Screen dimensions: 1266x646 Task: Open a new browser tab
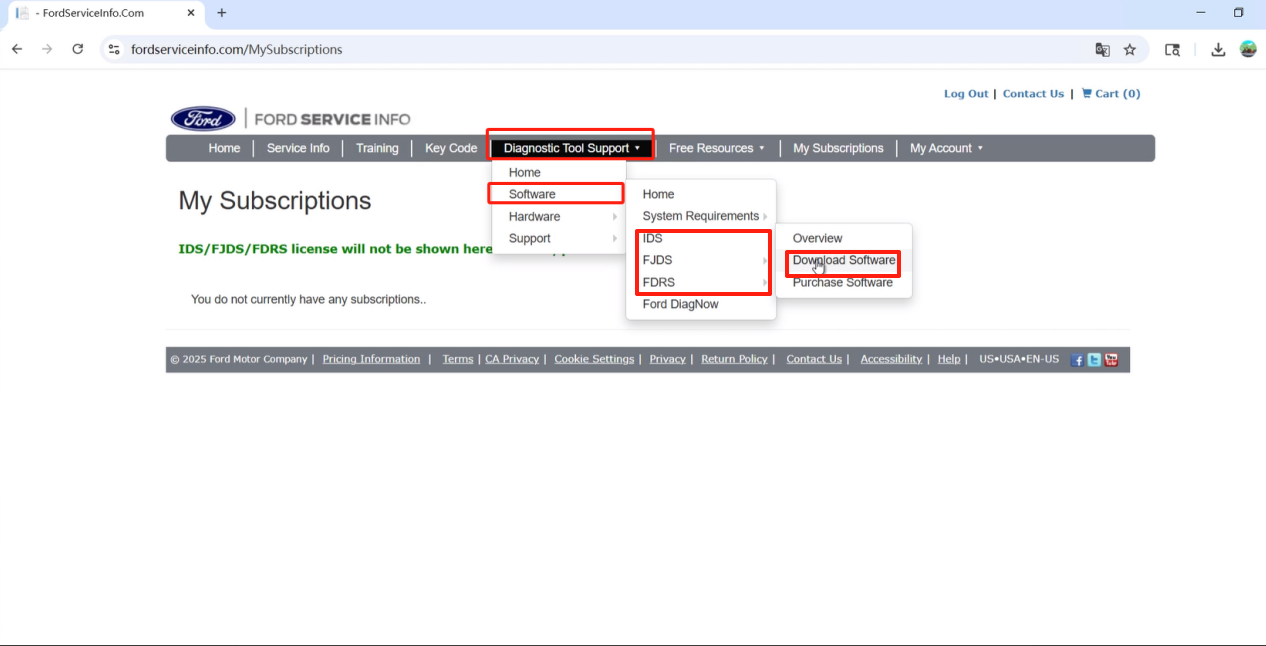[x=222, y=13]
